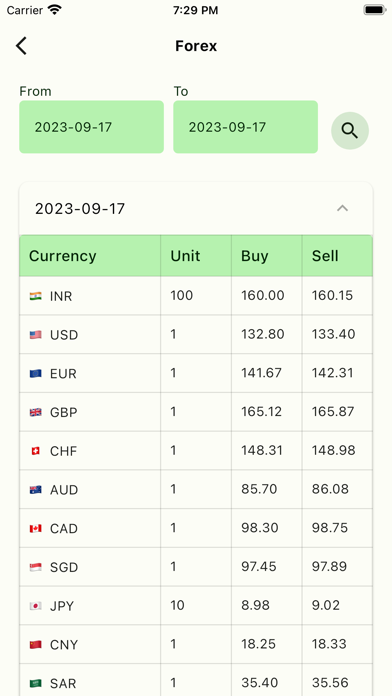The height and width of the screenshot is (696, 392).
Task: Select the EU flag icon
Action: [x=36, y=373]
